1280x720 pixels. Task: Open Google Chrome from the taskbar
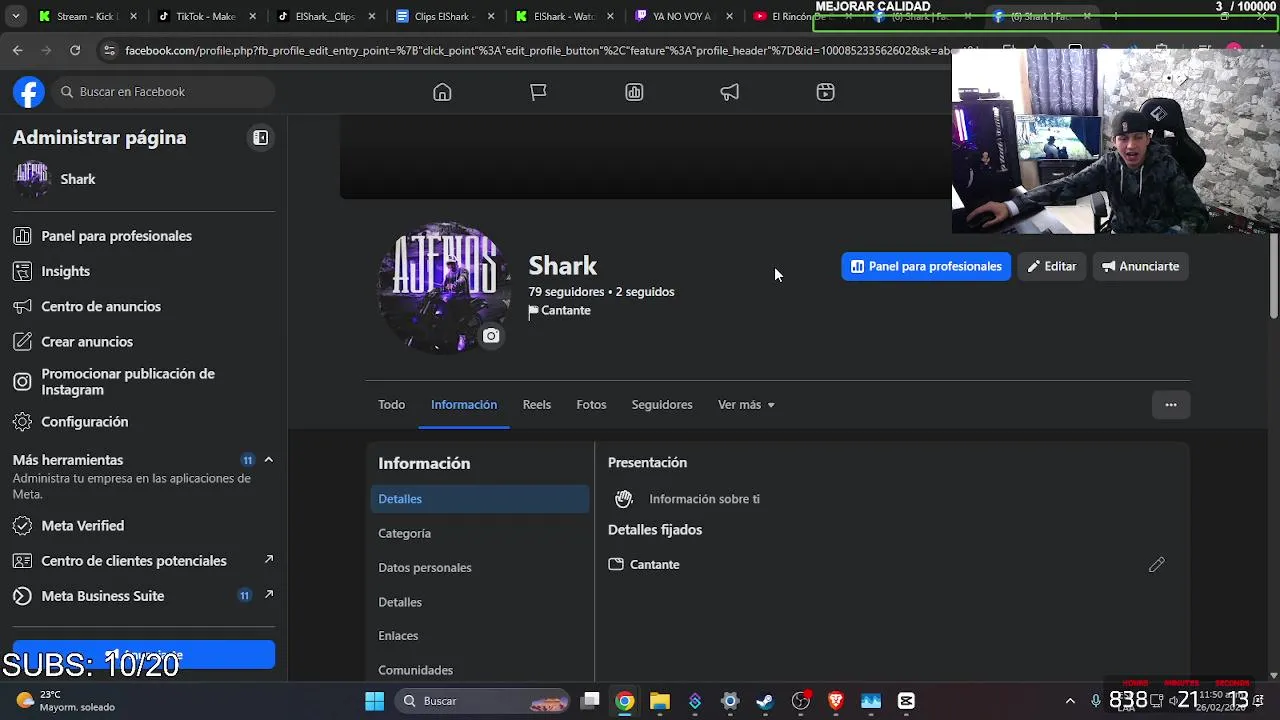point(625,701)
